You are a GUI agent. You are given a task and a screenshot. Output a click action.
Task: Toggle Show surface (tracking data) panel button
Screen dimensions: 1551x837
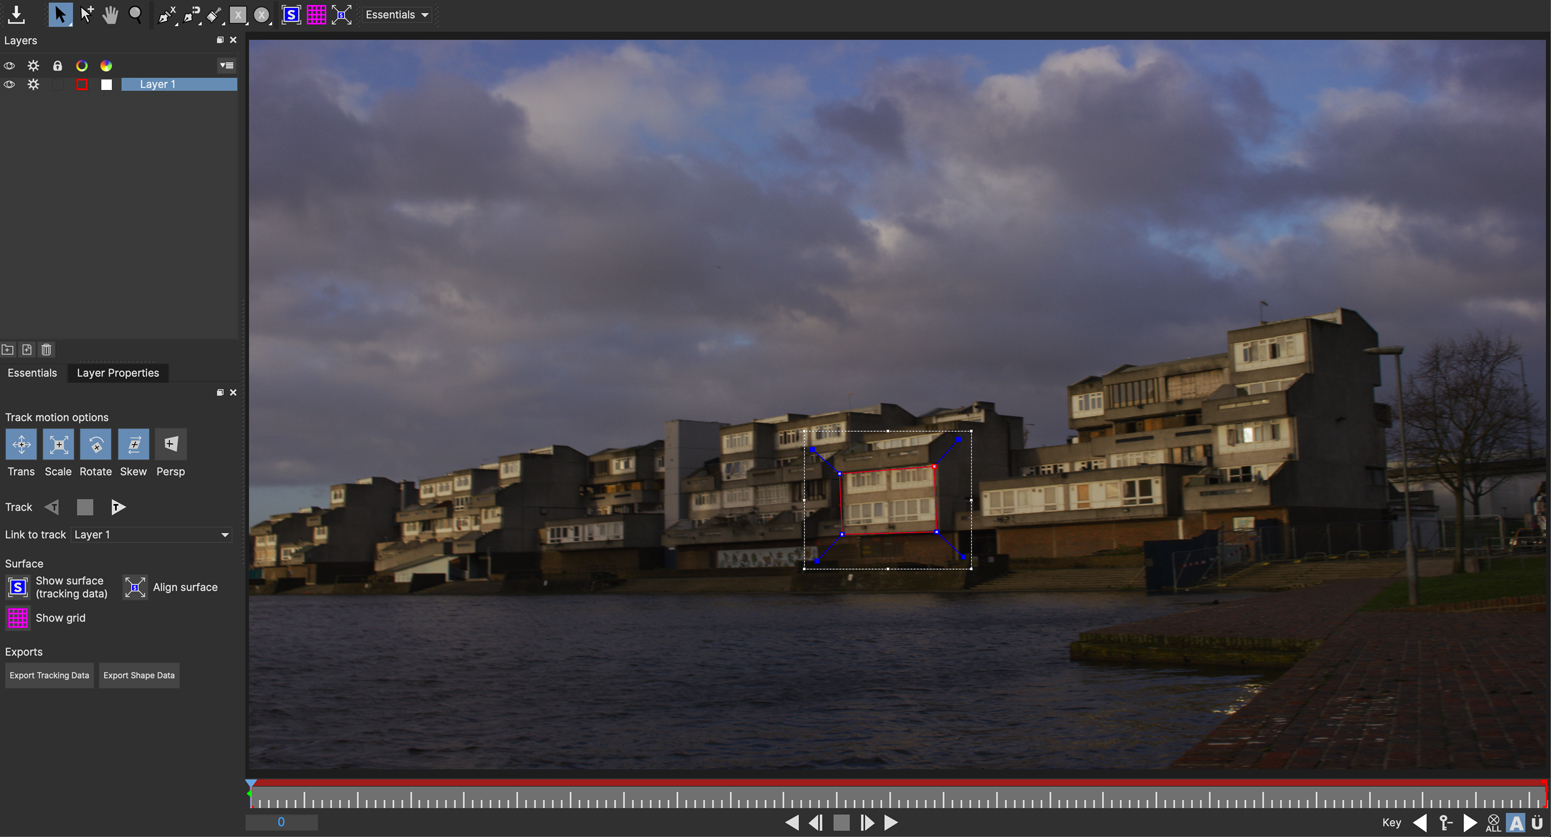click(x=17, y=587)
